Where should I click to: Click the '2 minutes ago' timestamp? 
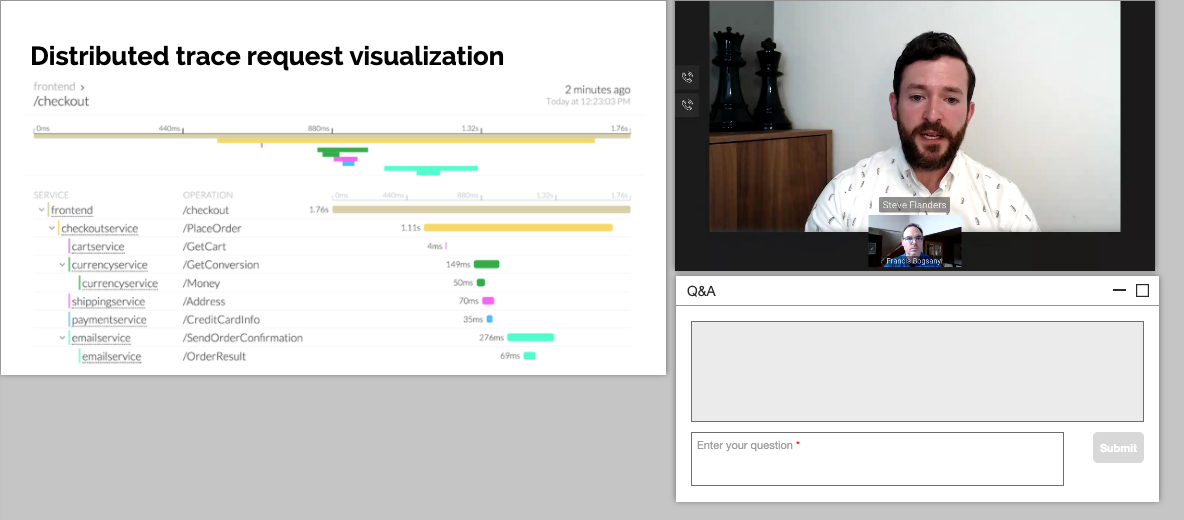click(597, 89)
